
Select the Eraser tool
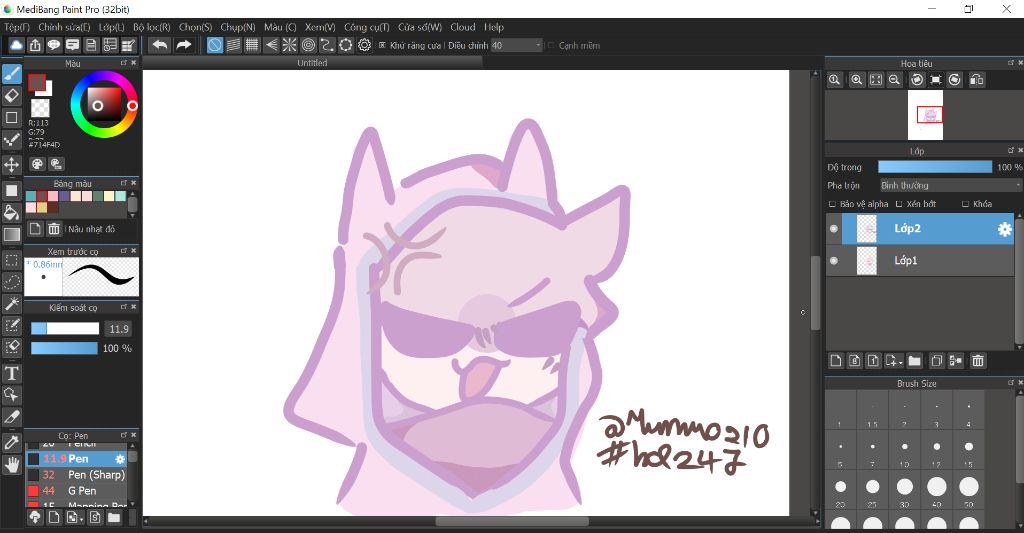pyautogui.click(x=12, y=96)
